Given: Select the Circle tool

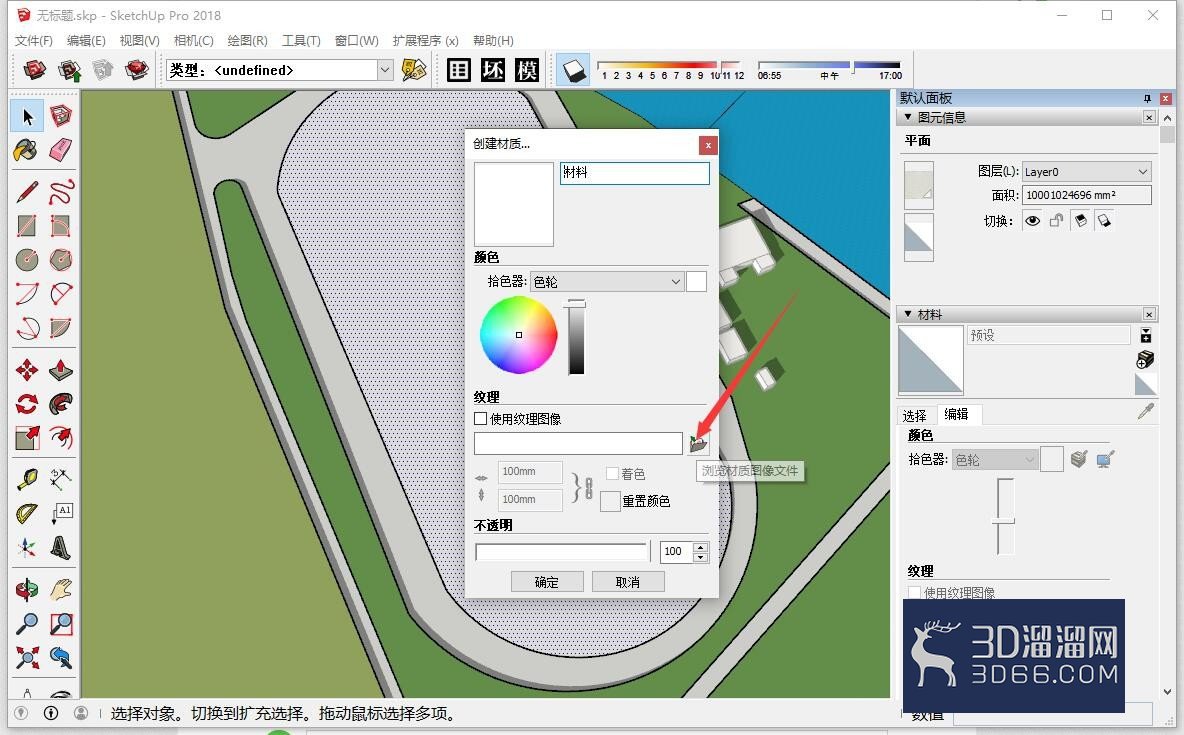Looking at the screenshot, I should click(x=27, y=260).
